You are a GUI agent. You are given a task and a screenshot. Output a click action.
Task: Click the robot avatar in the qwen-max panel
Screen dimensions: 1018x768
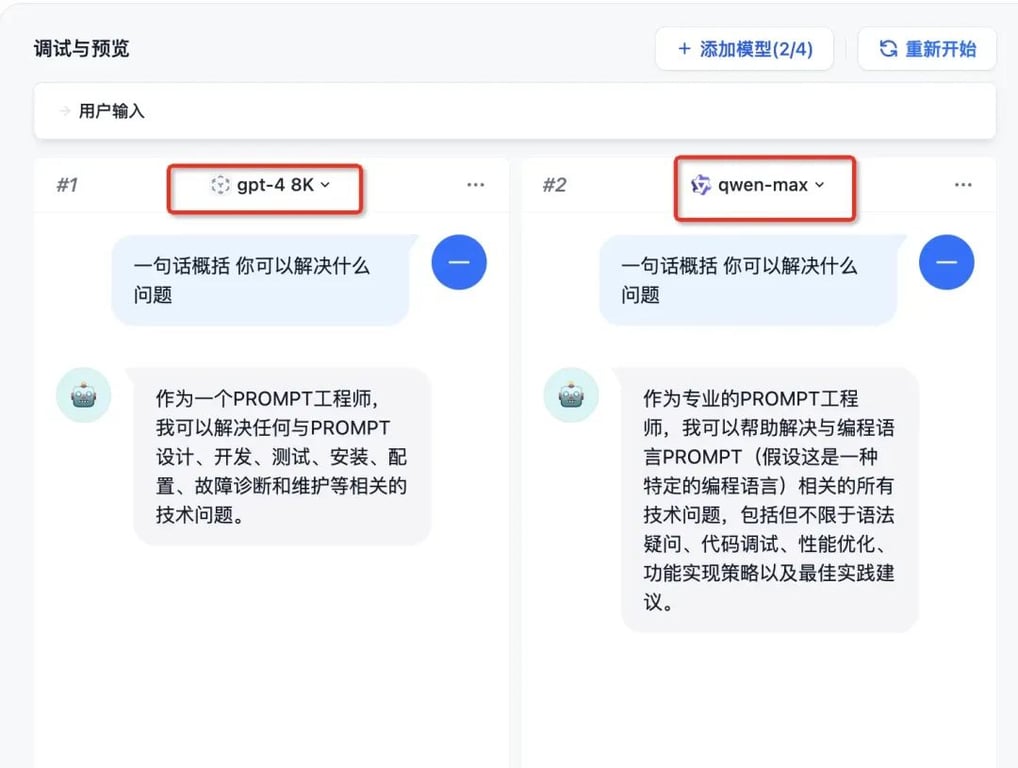571,395
